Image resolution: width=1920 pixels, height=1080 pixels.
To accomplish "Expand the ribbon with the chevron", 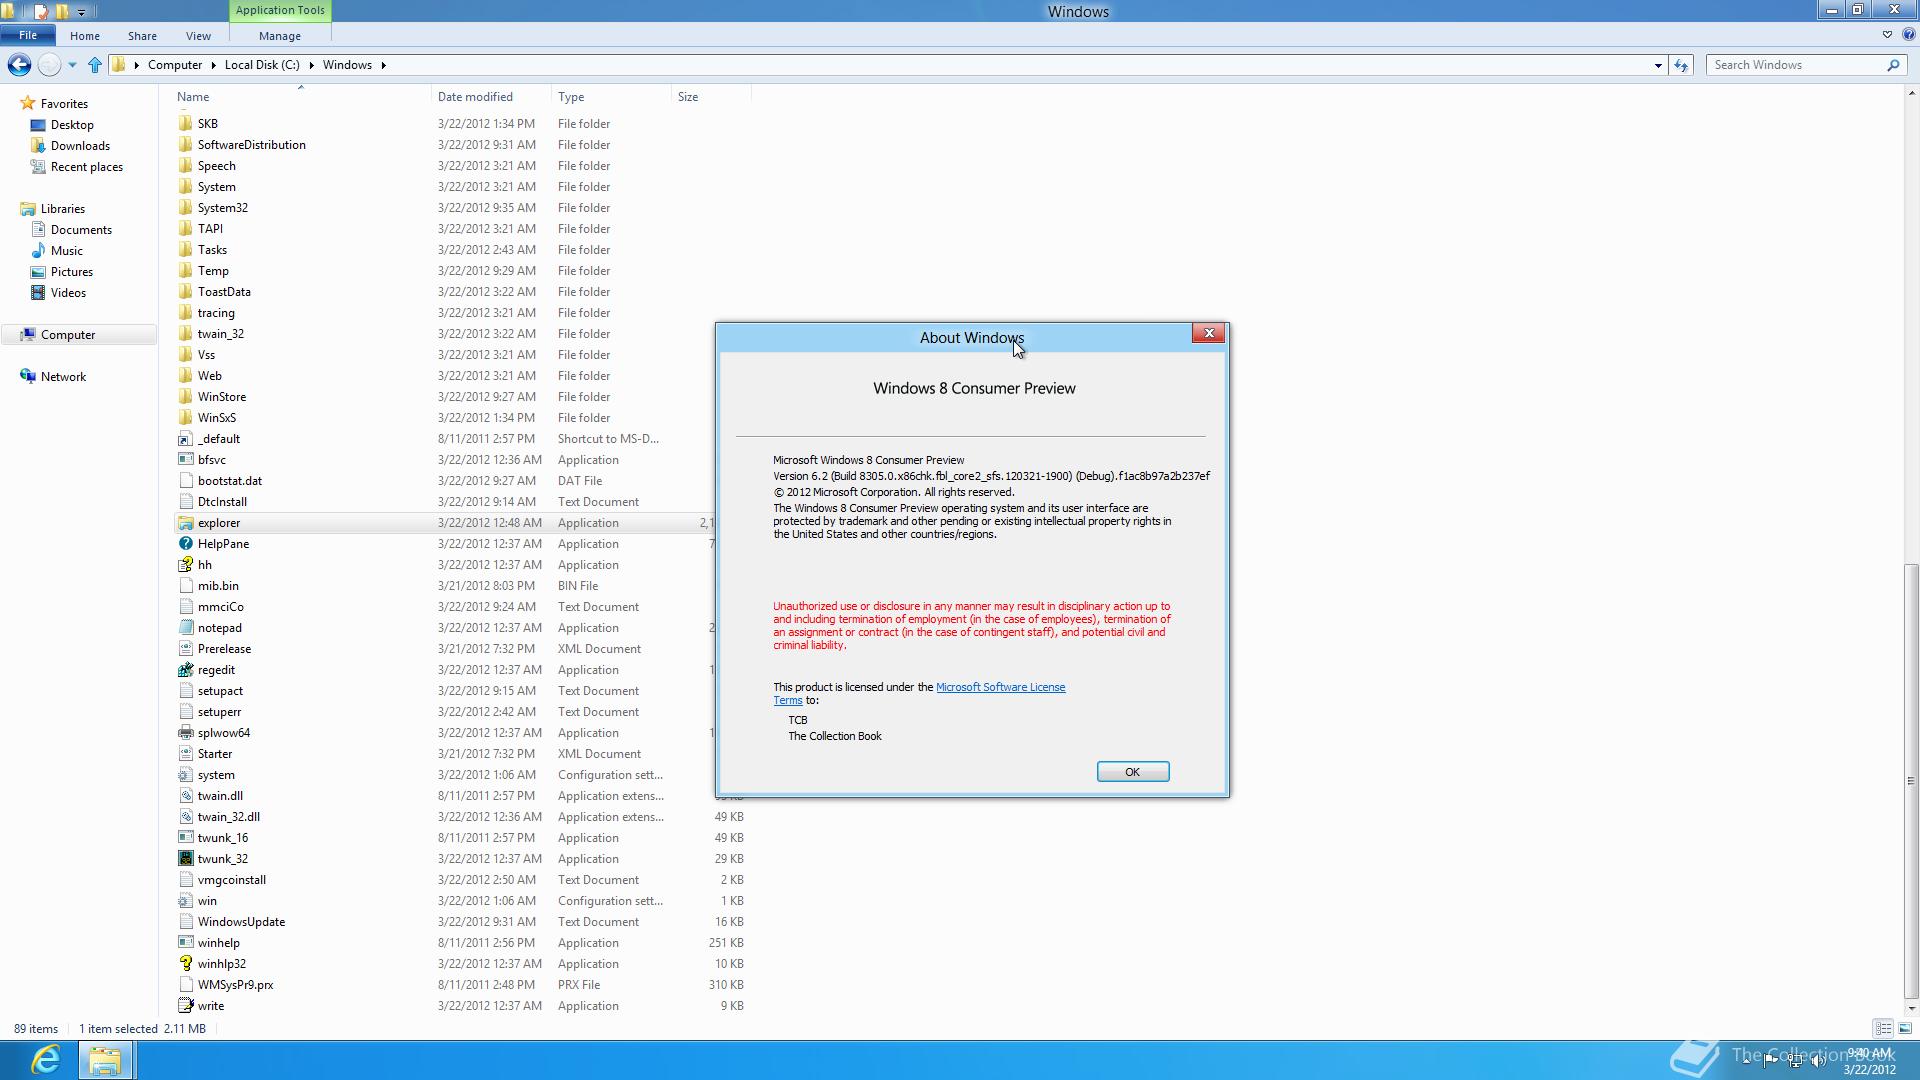I will point(1887,35).
